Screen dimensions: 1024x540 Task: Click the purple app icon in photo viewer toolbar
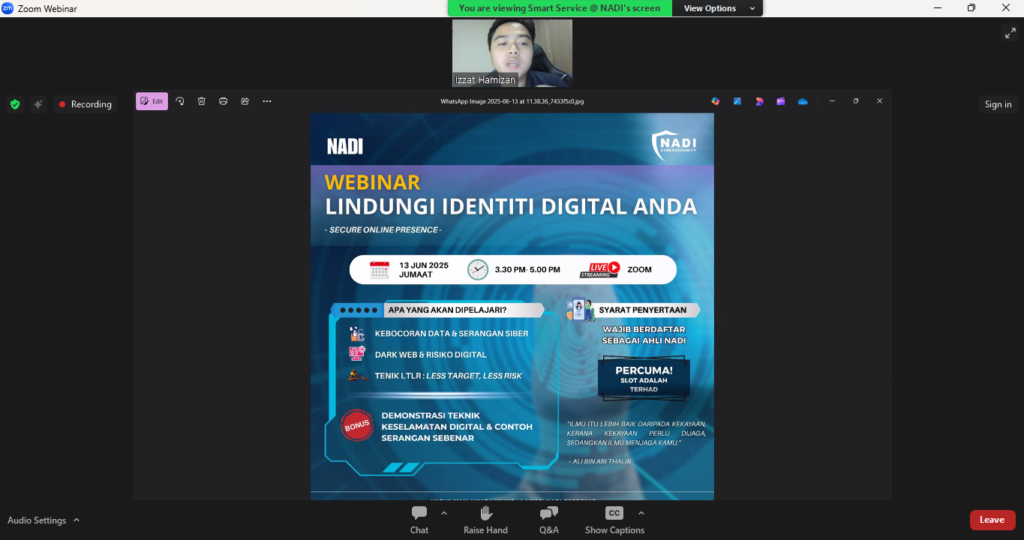780,101
